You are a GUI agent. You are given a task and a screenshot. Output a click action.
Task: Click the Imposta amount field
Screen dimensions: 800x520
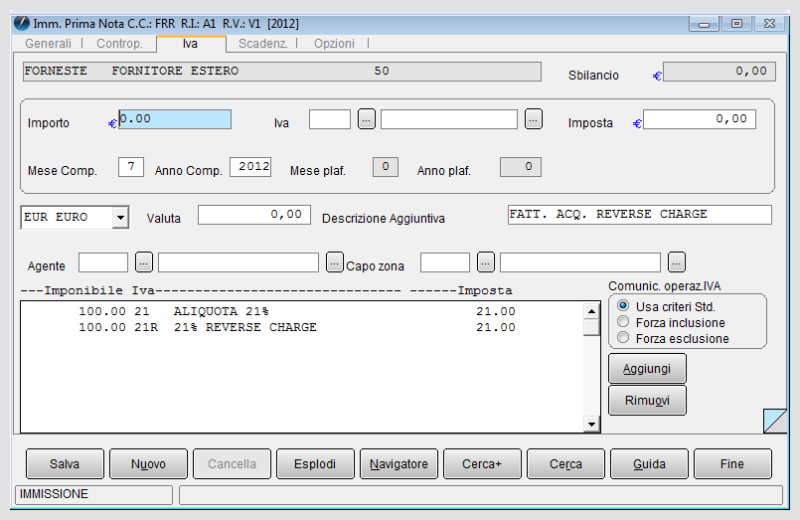point(699,119)
